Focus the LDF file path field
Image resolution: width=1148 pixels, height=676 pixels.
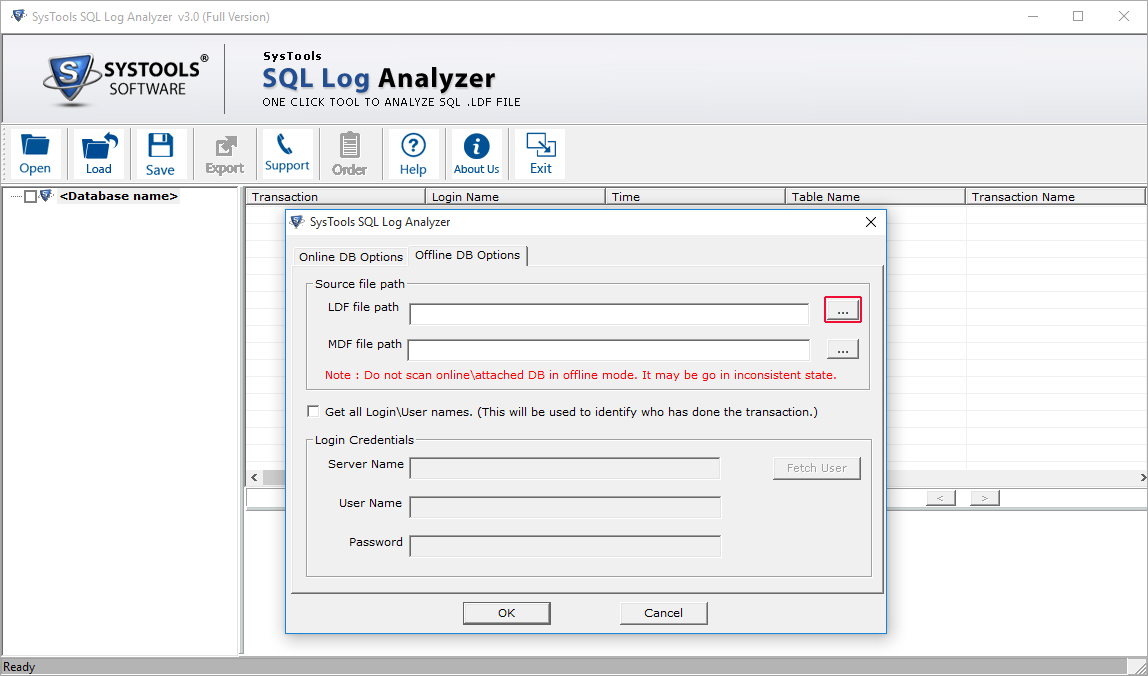point(609,314)
